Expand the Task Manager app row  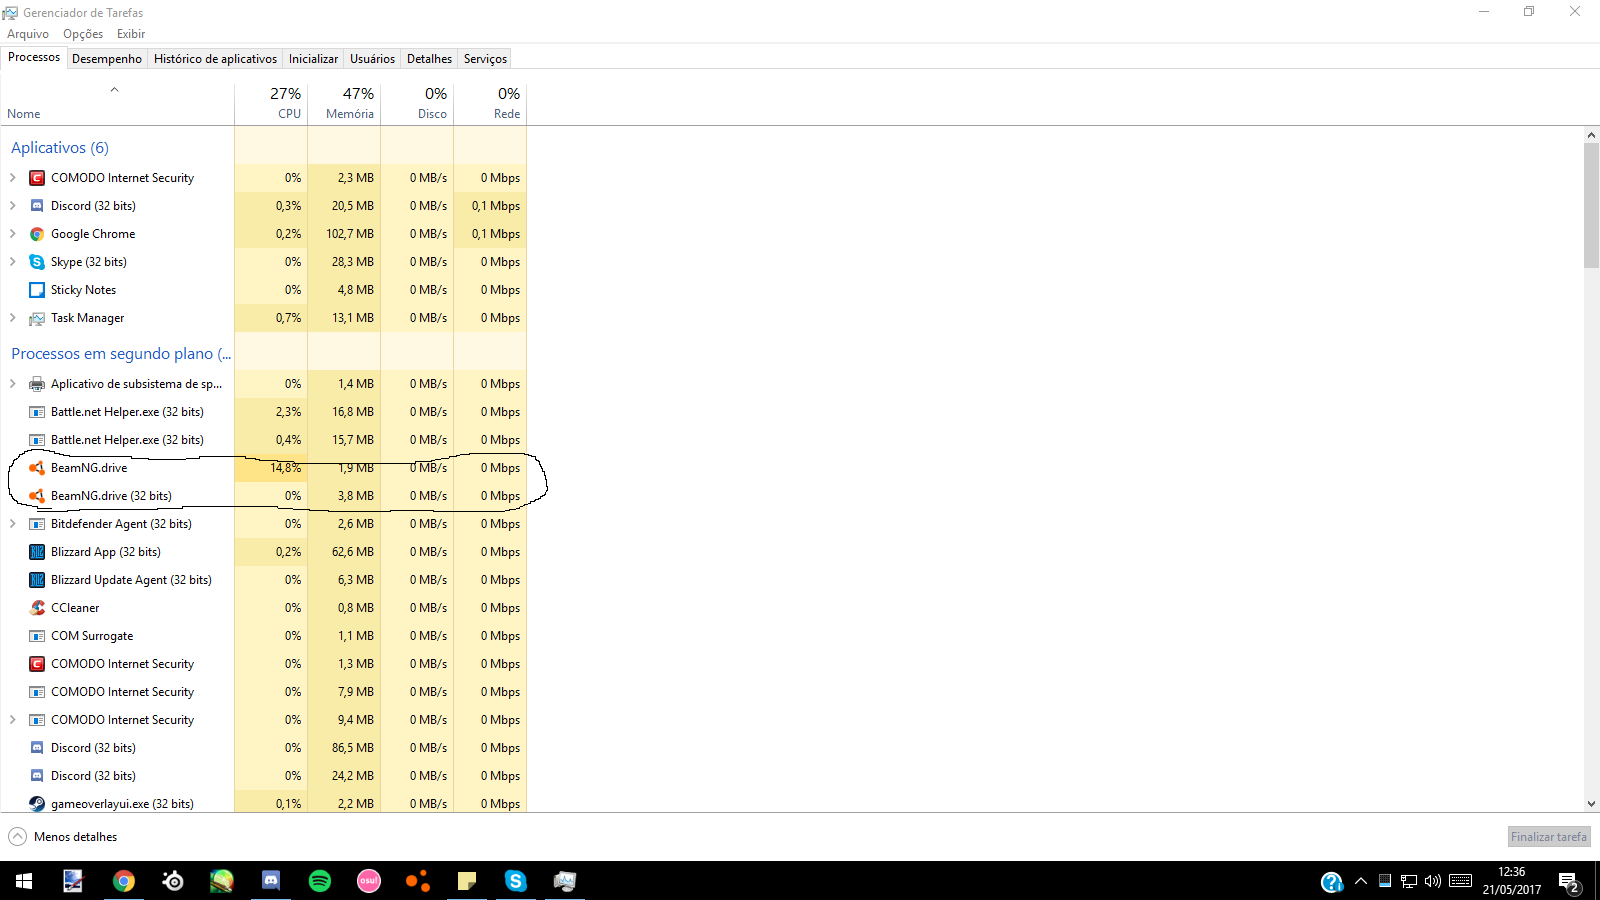[12, 318]
